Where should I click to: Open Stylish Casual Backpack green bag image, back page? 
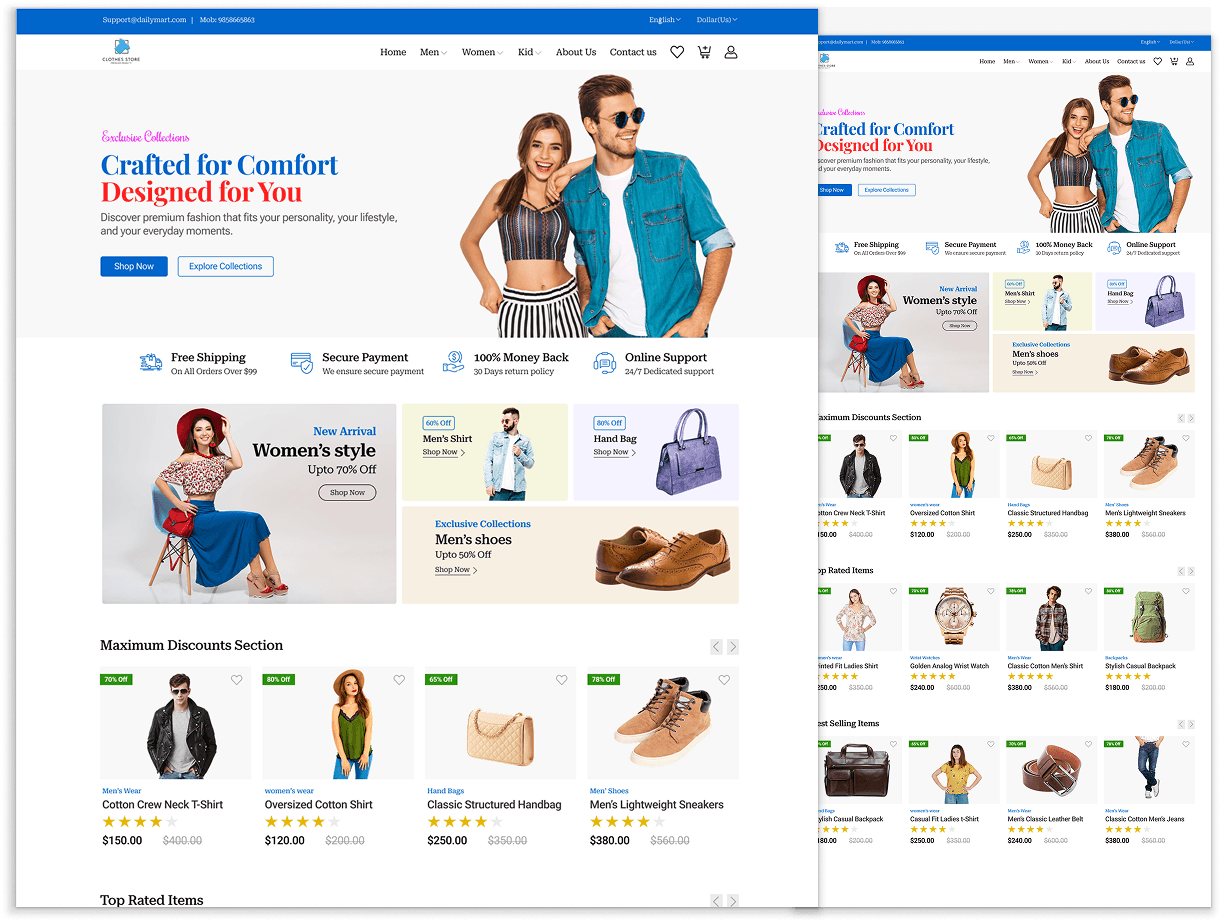click(1149, 618)
